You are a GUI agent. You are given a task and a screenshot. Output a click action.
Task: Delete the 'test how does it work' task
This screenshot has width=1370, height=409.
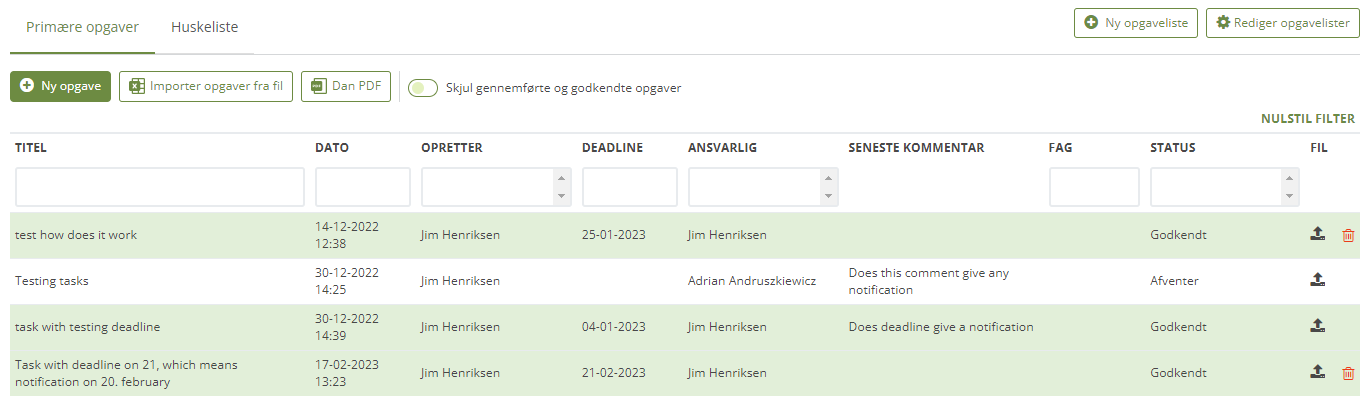click(1348, 235)
